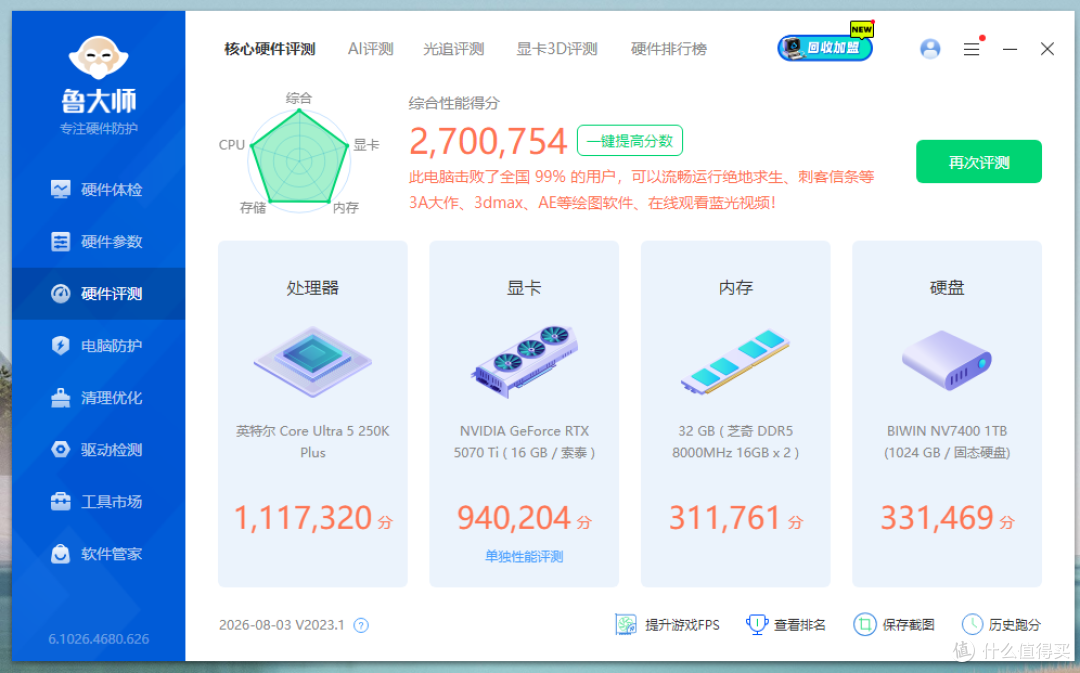Switch to the 显卡3D评测 tab
This screenshot has height=673, width=1080.
tap(557, 49)
